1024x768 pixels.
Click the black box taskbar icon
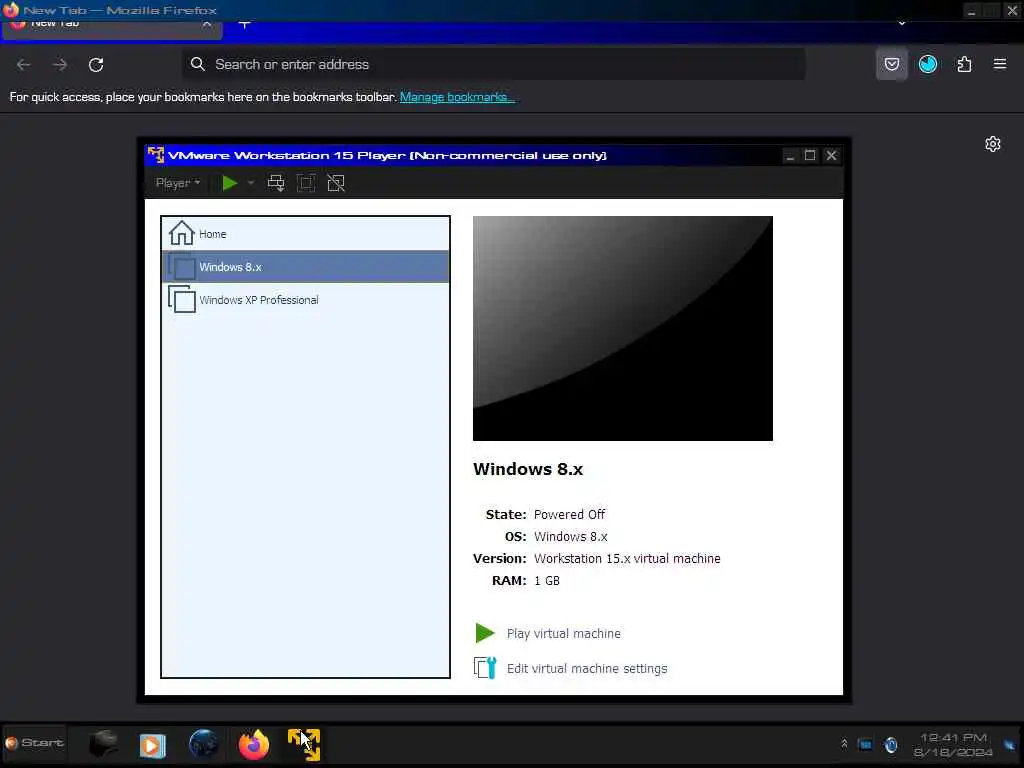(x=103, y=744)
